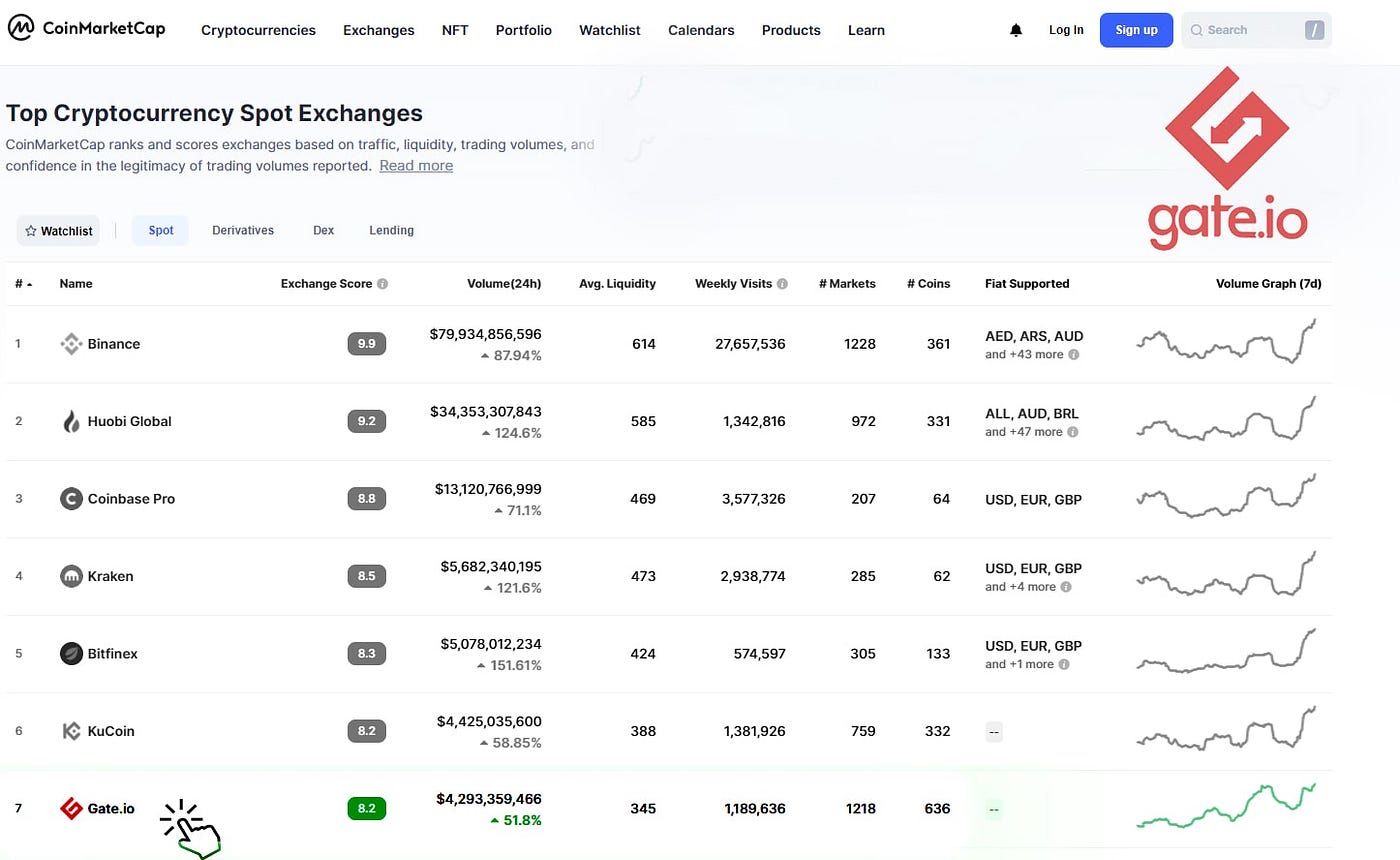The image size is (1400, 860).
Task: Sort by the Volume(24h) column header
Action: pyautogui.click(x=504, y=284)
